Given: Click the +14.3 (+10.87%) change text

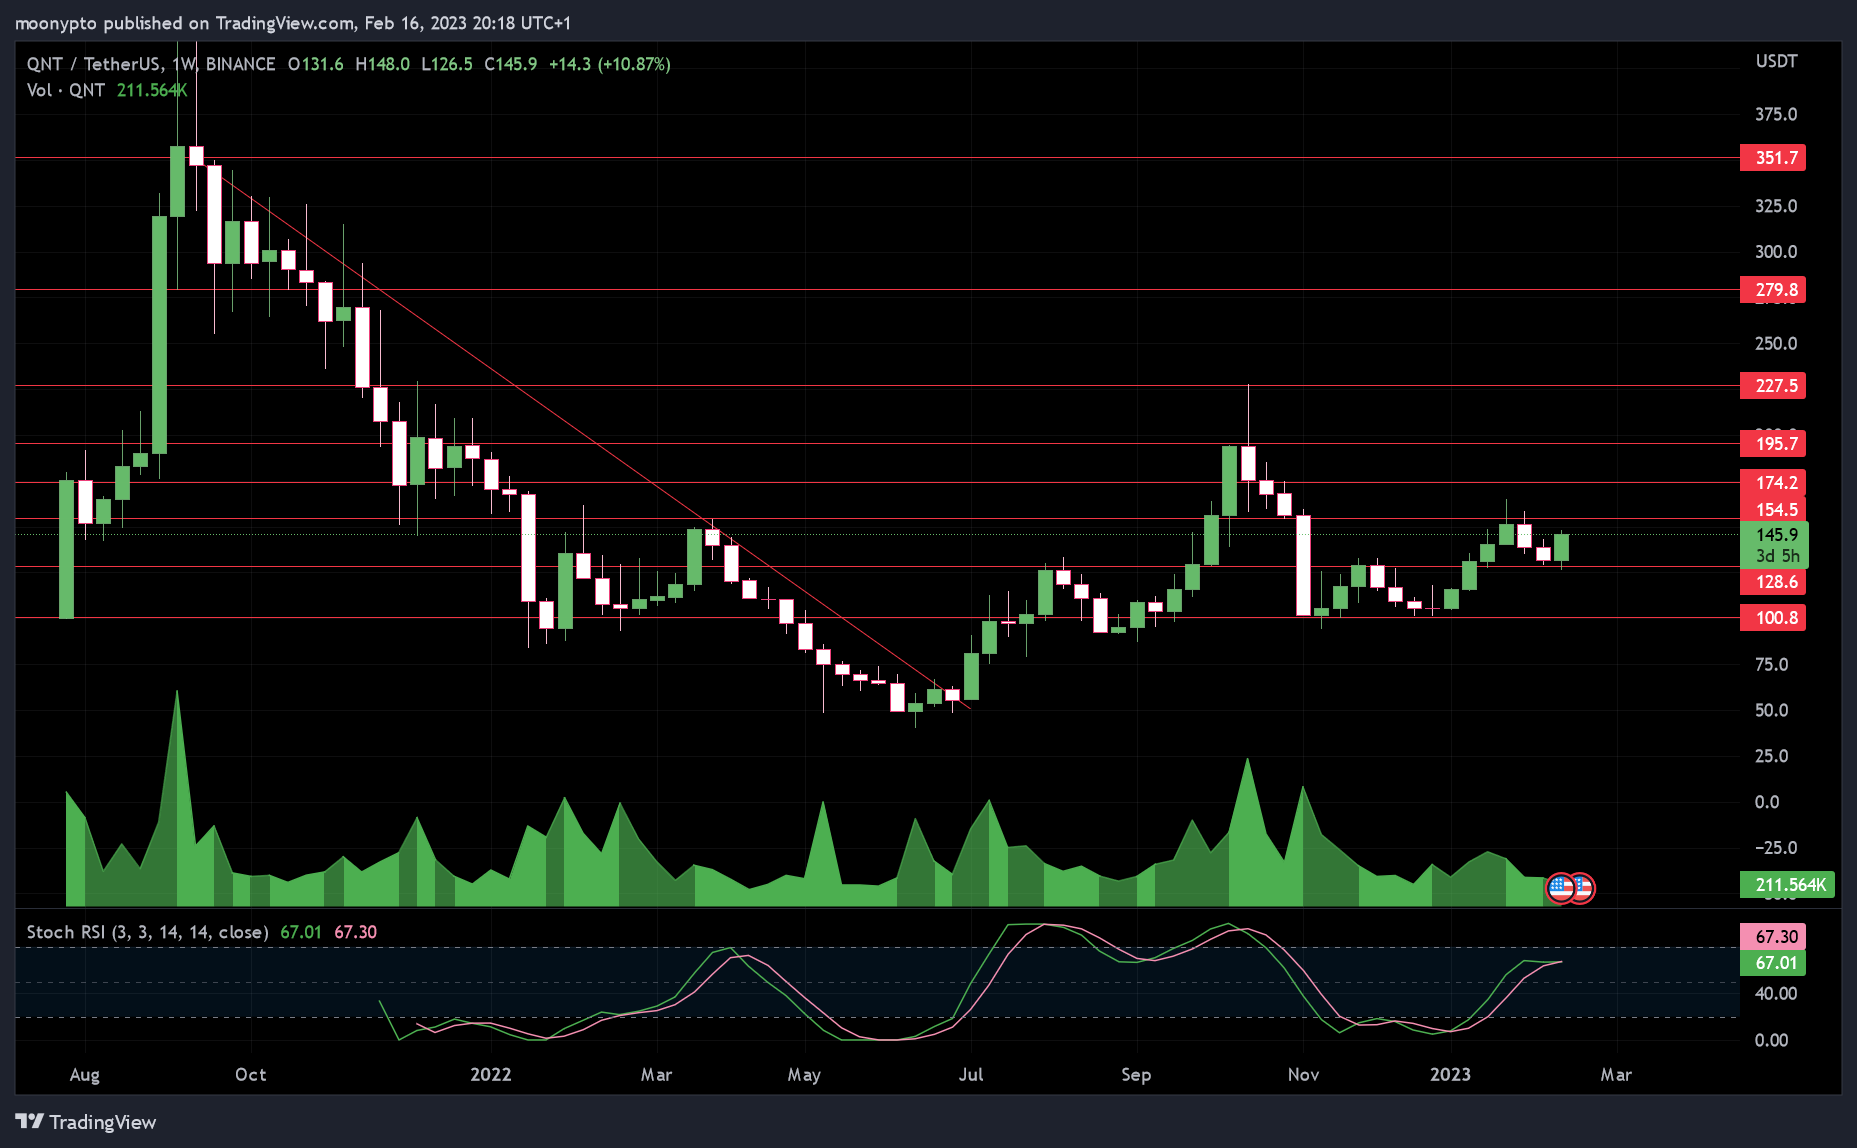Looking at the screenshot, I should click(x=610, y=64).
